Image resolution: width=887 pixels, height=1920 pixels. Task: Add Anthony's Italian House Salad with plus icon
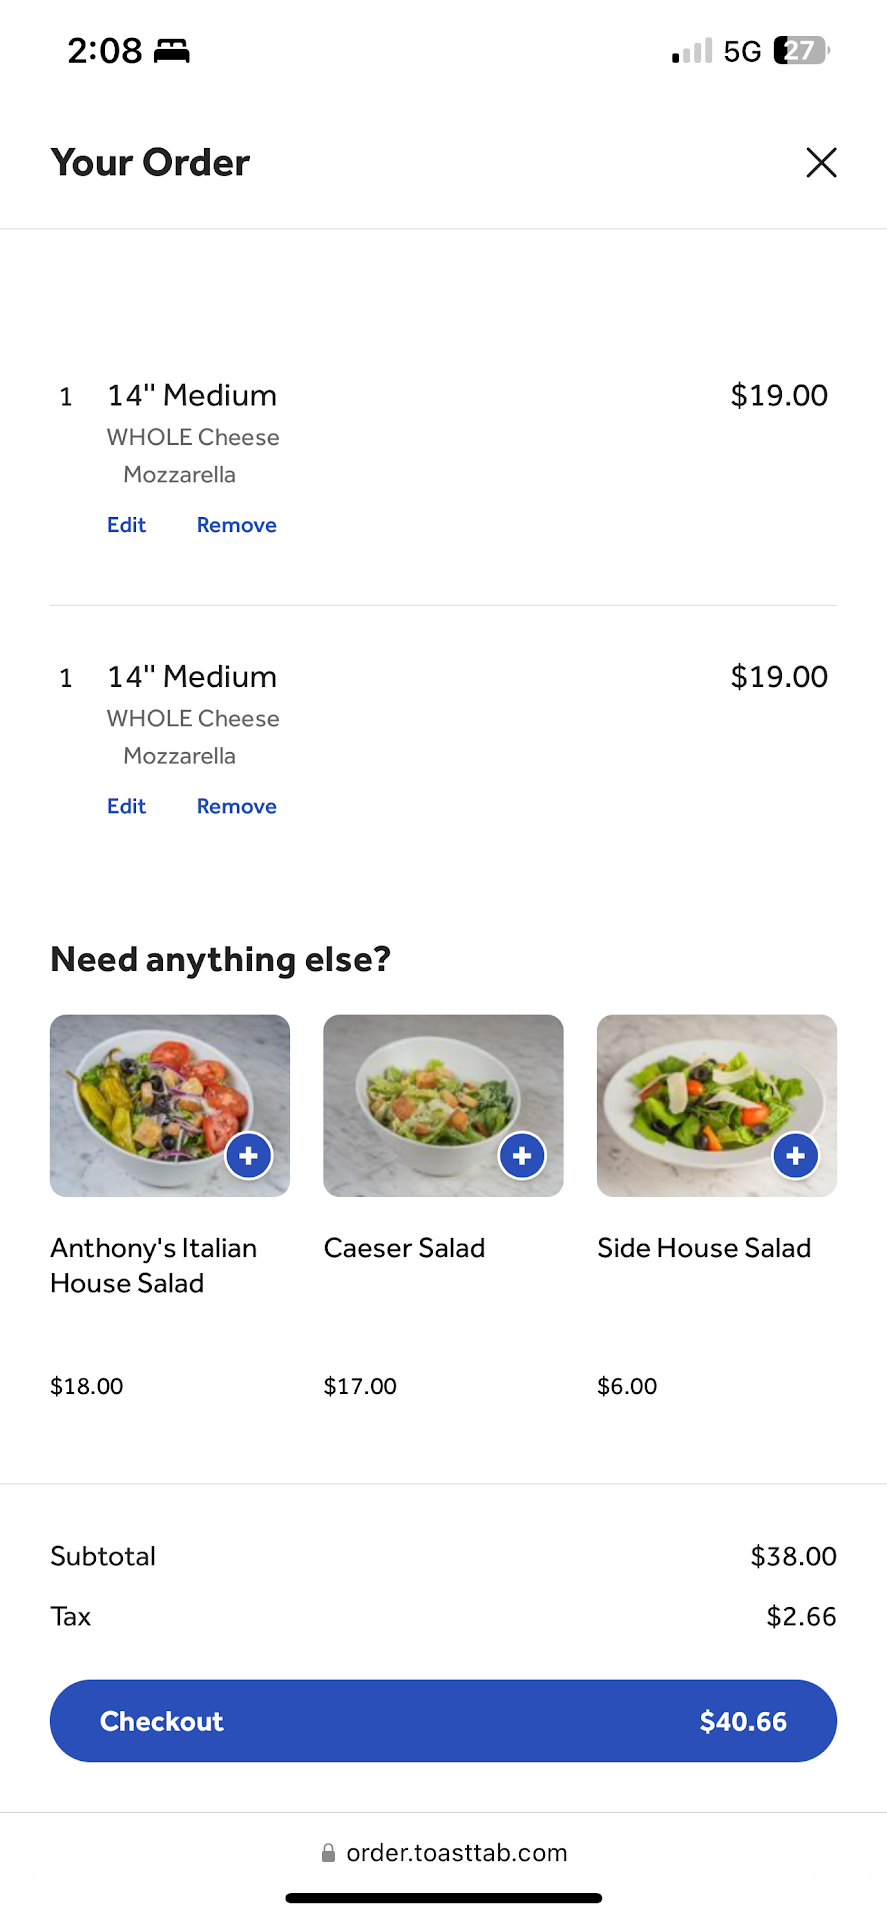click(x=249, y=1156)
